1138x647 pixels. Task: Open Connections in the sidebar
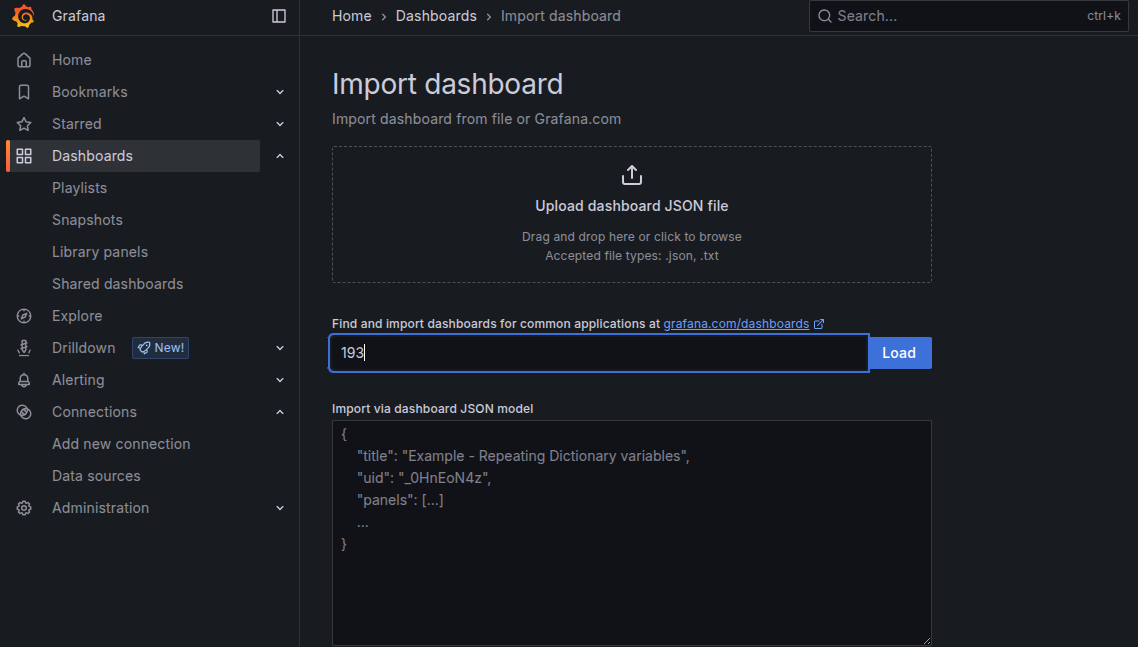tap(94, 412)
